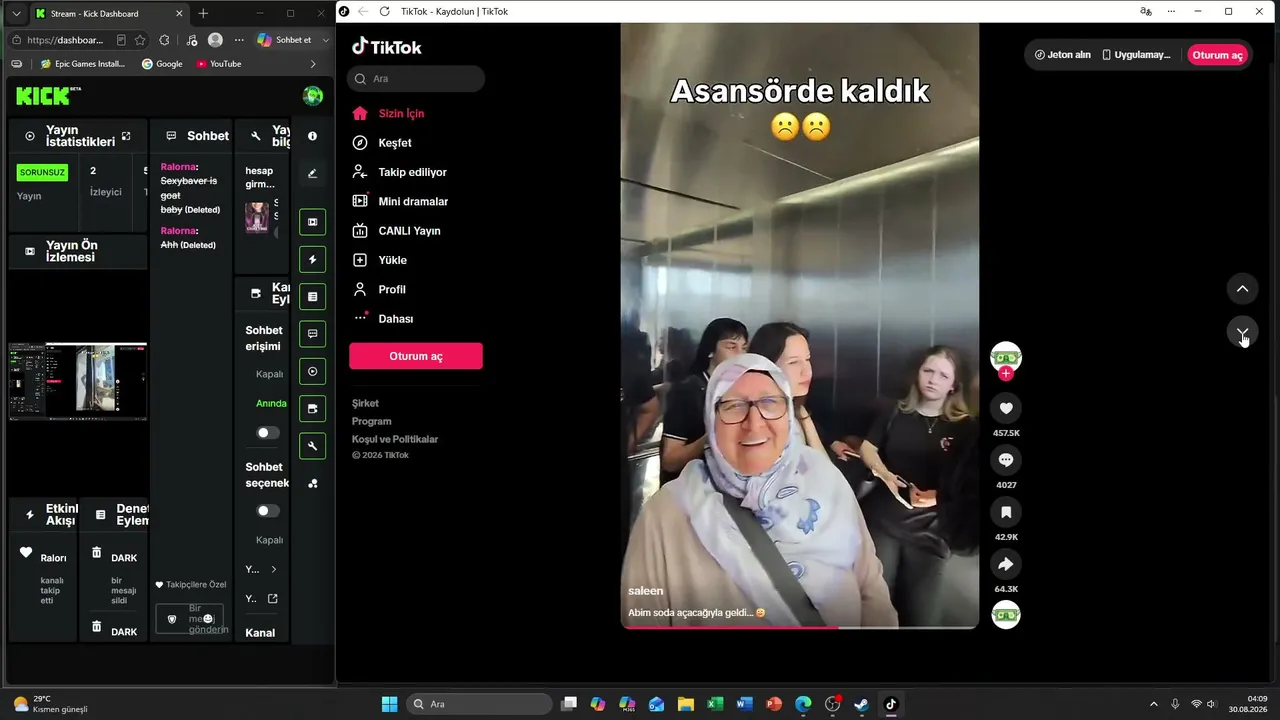Bookmark the TikTok video

(1006, 512)
